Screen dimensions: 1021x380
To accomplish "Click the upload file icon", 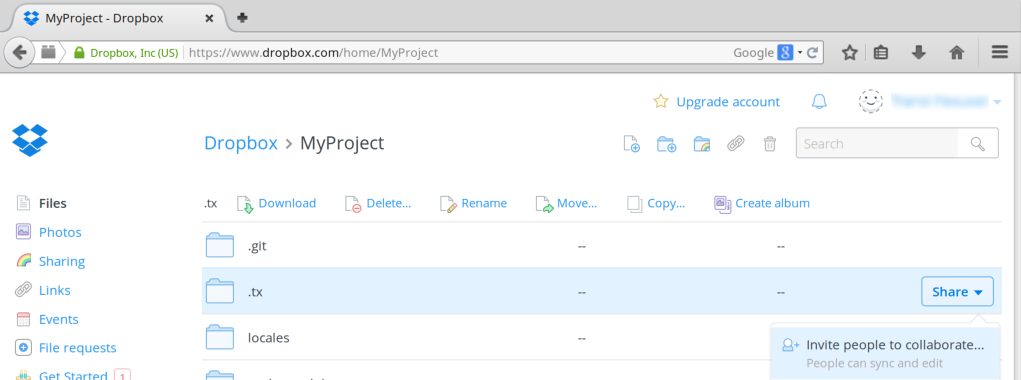I will 632,144.
